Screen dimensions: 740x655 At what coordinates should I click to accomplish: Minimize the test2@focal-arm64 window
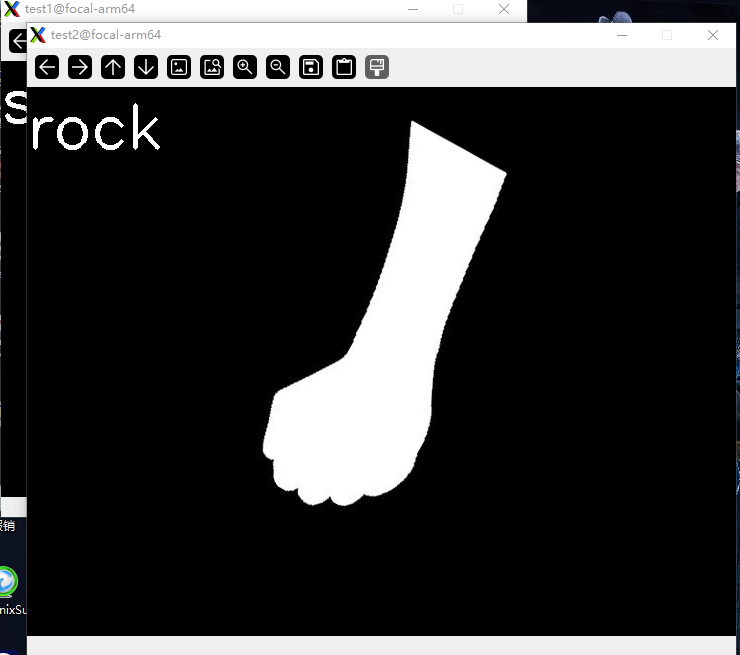[622, 35]
